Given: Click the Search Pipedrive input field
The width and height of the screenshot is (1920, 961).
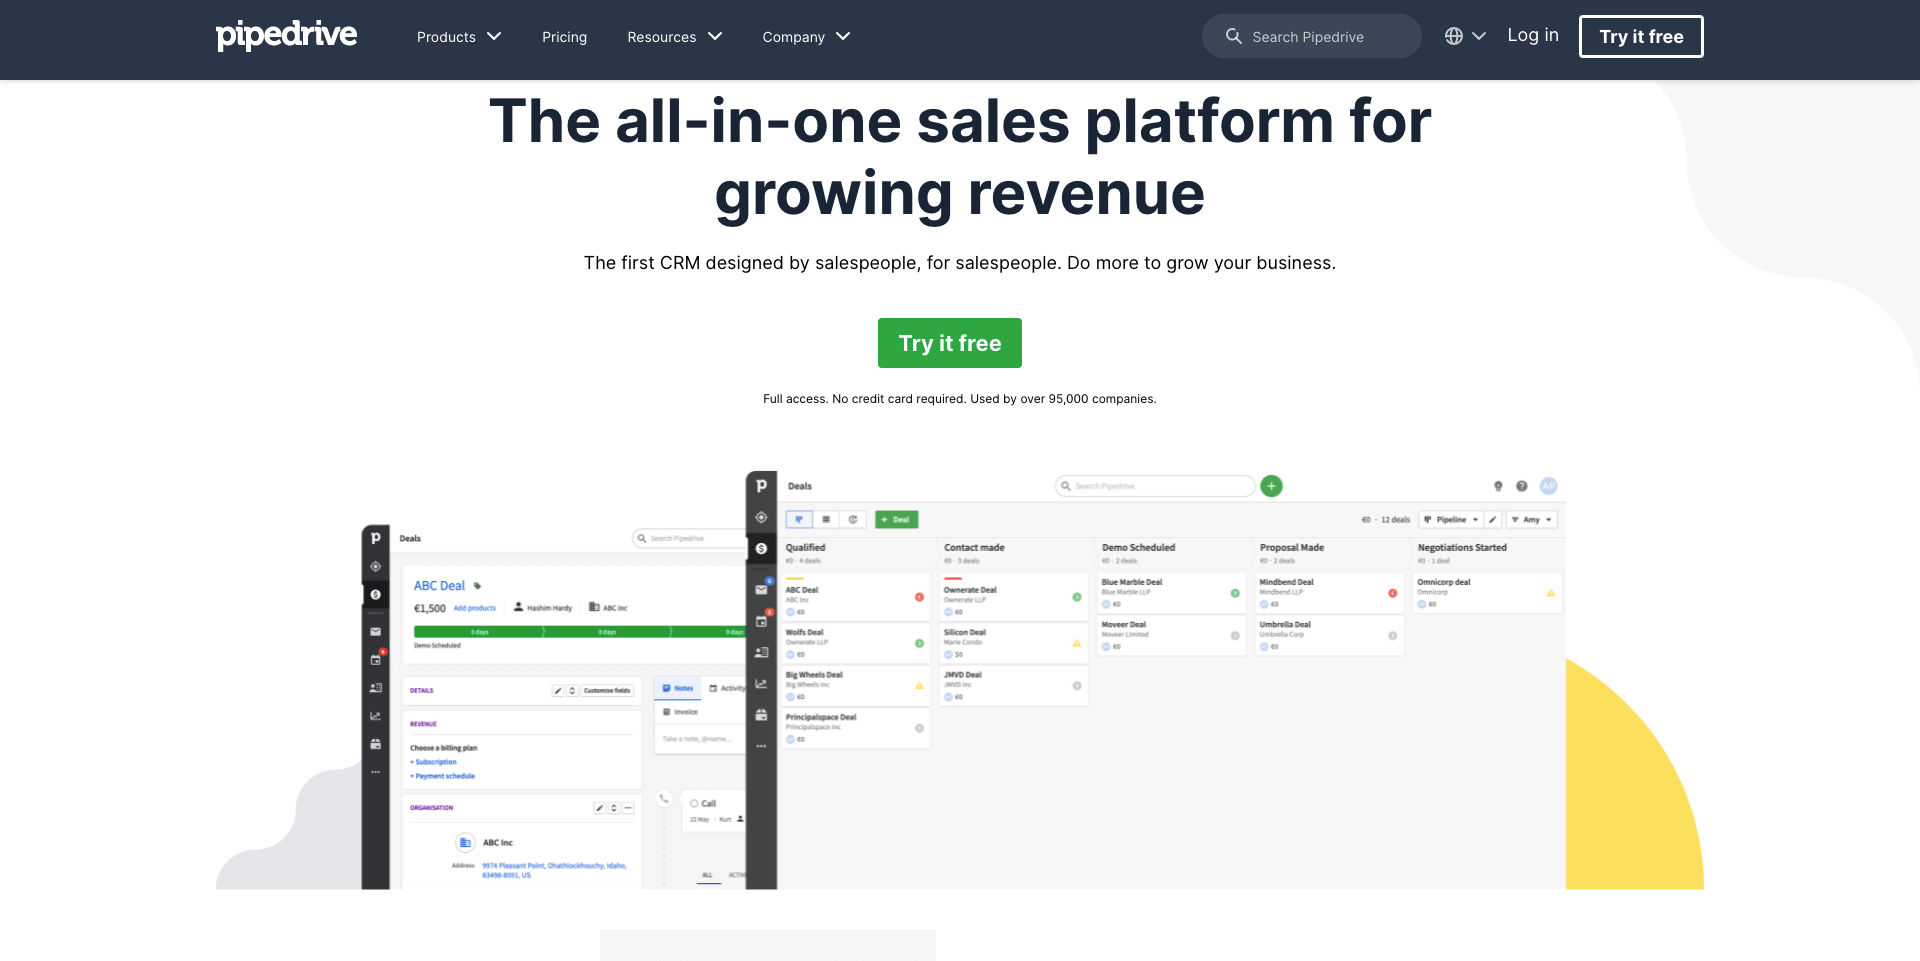Looking at the screenshot, I should (x=1312, y=36).
